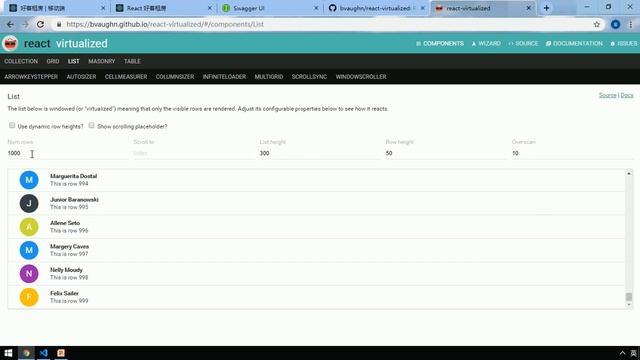This screenshot has height=360, width=640.
Task: Enable Show scrolling placeholder checkbox
Action: coord(91,125)
